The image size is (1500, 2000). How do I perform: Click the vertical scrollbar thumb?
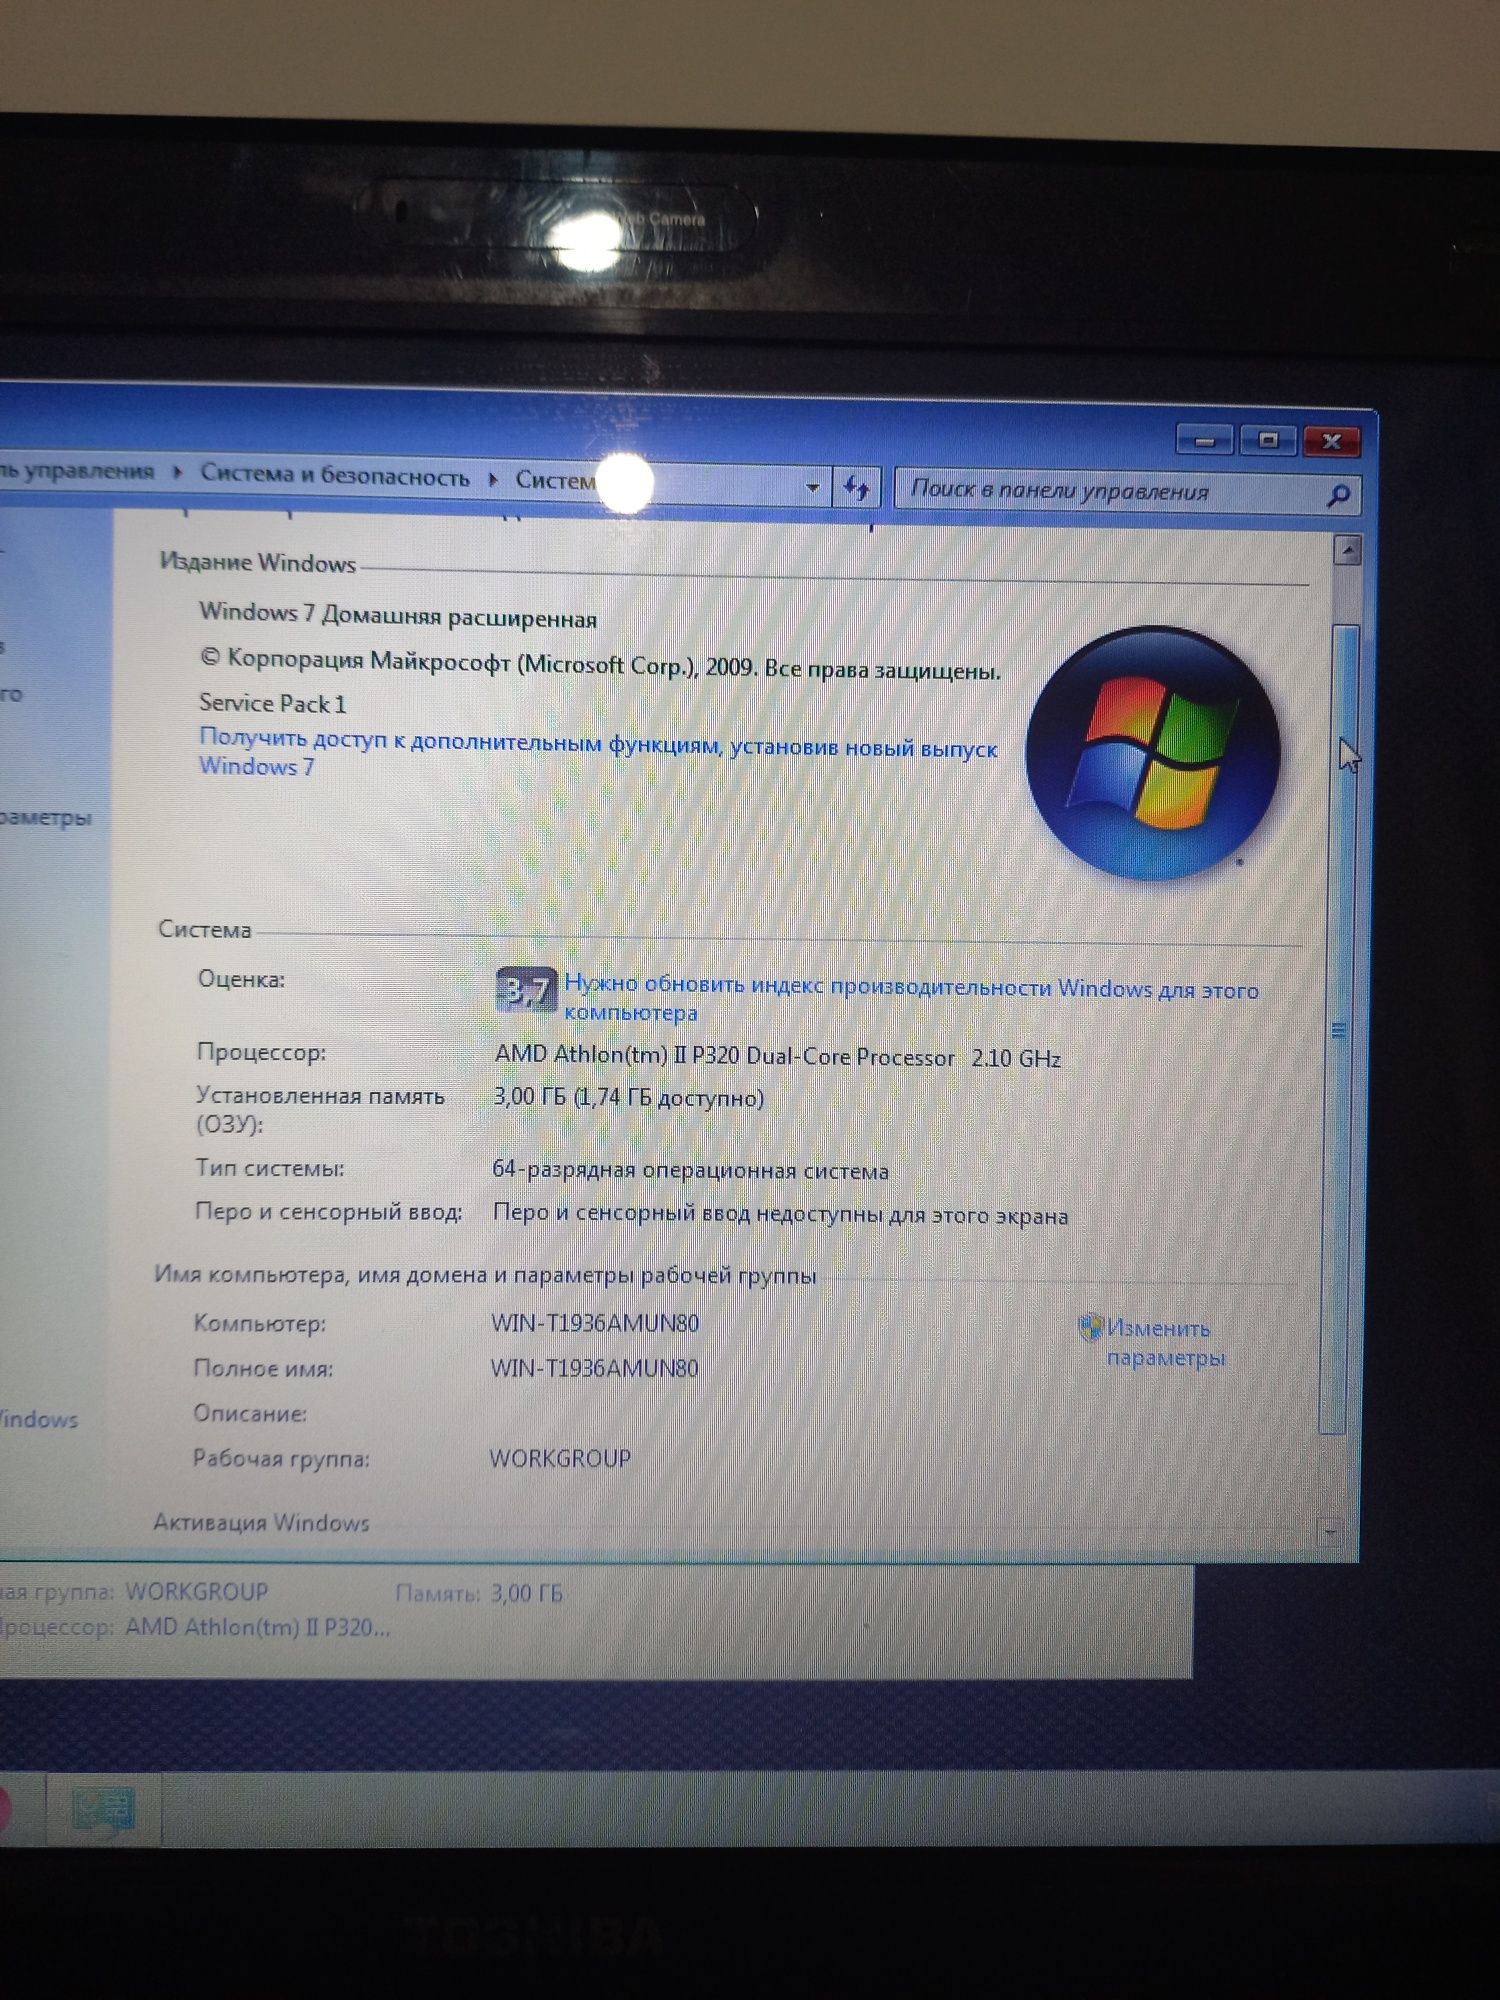pyautogui.click(x=1339, y=1028)
